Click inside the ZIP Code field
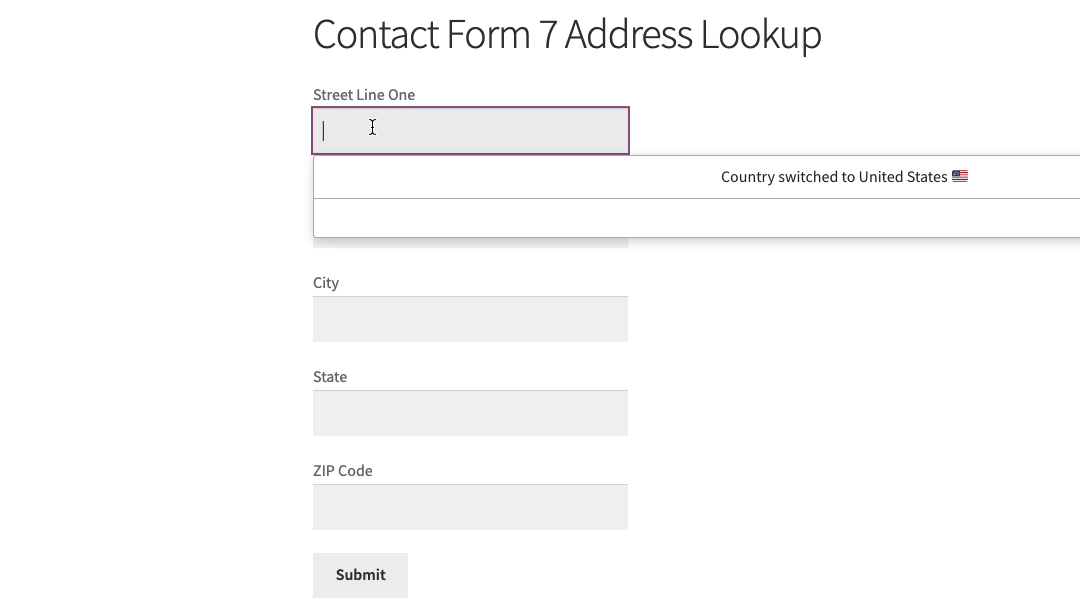The height and width of the screenshot is (608, 1080). 470,506
